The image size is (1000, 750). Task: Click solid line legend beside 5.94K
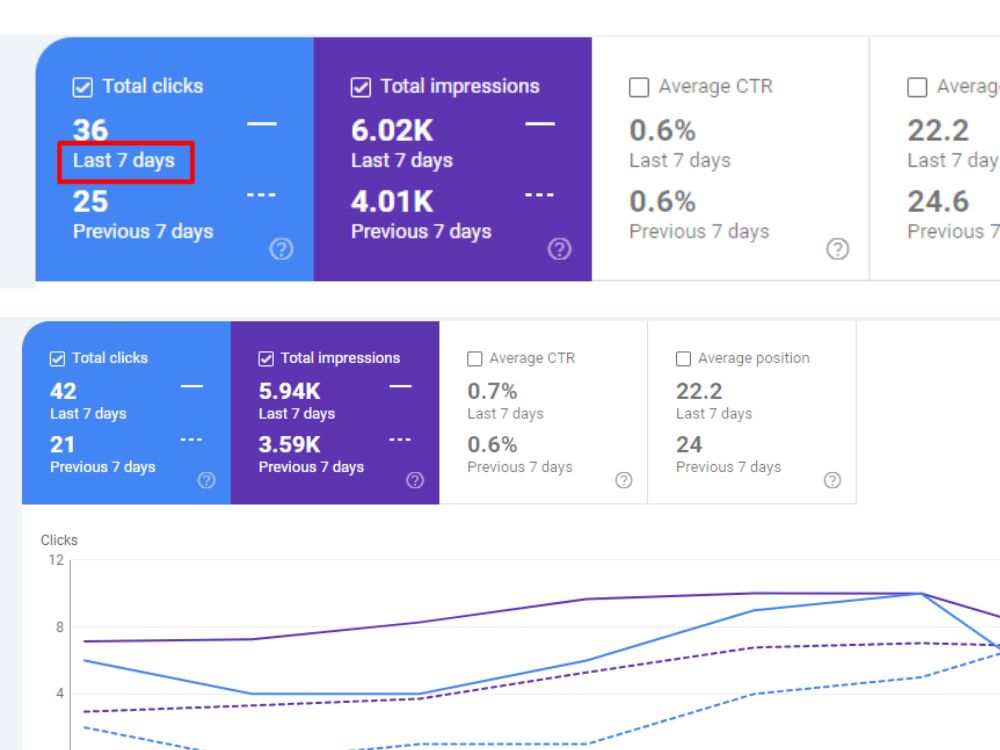[x=401, y=386]
